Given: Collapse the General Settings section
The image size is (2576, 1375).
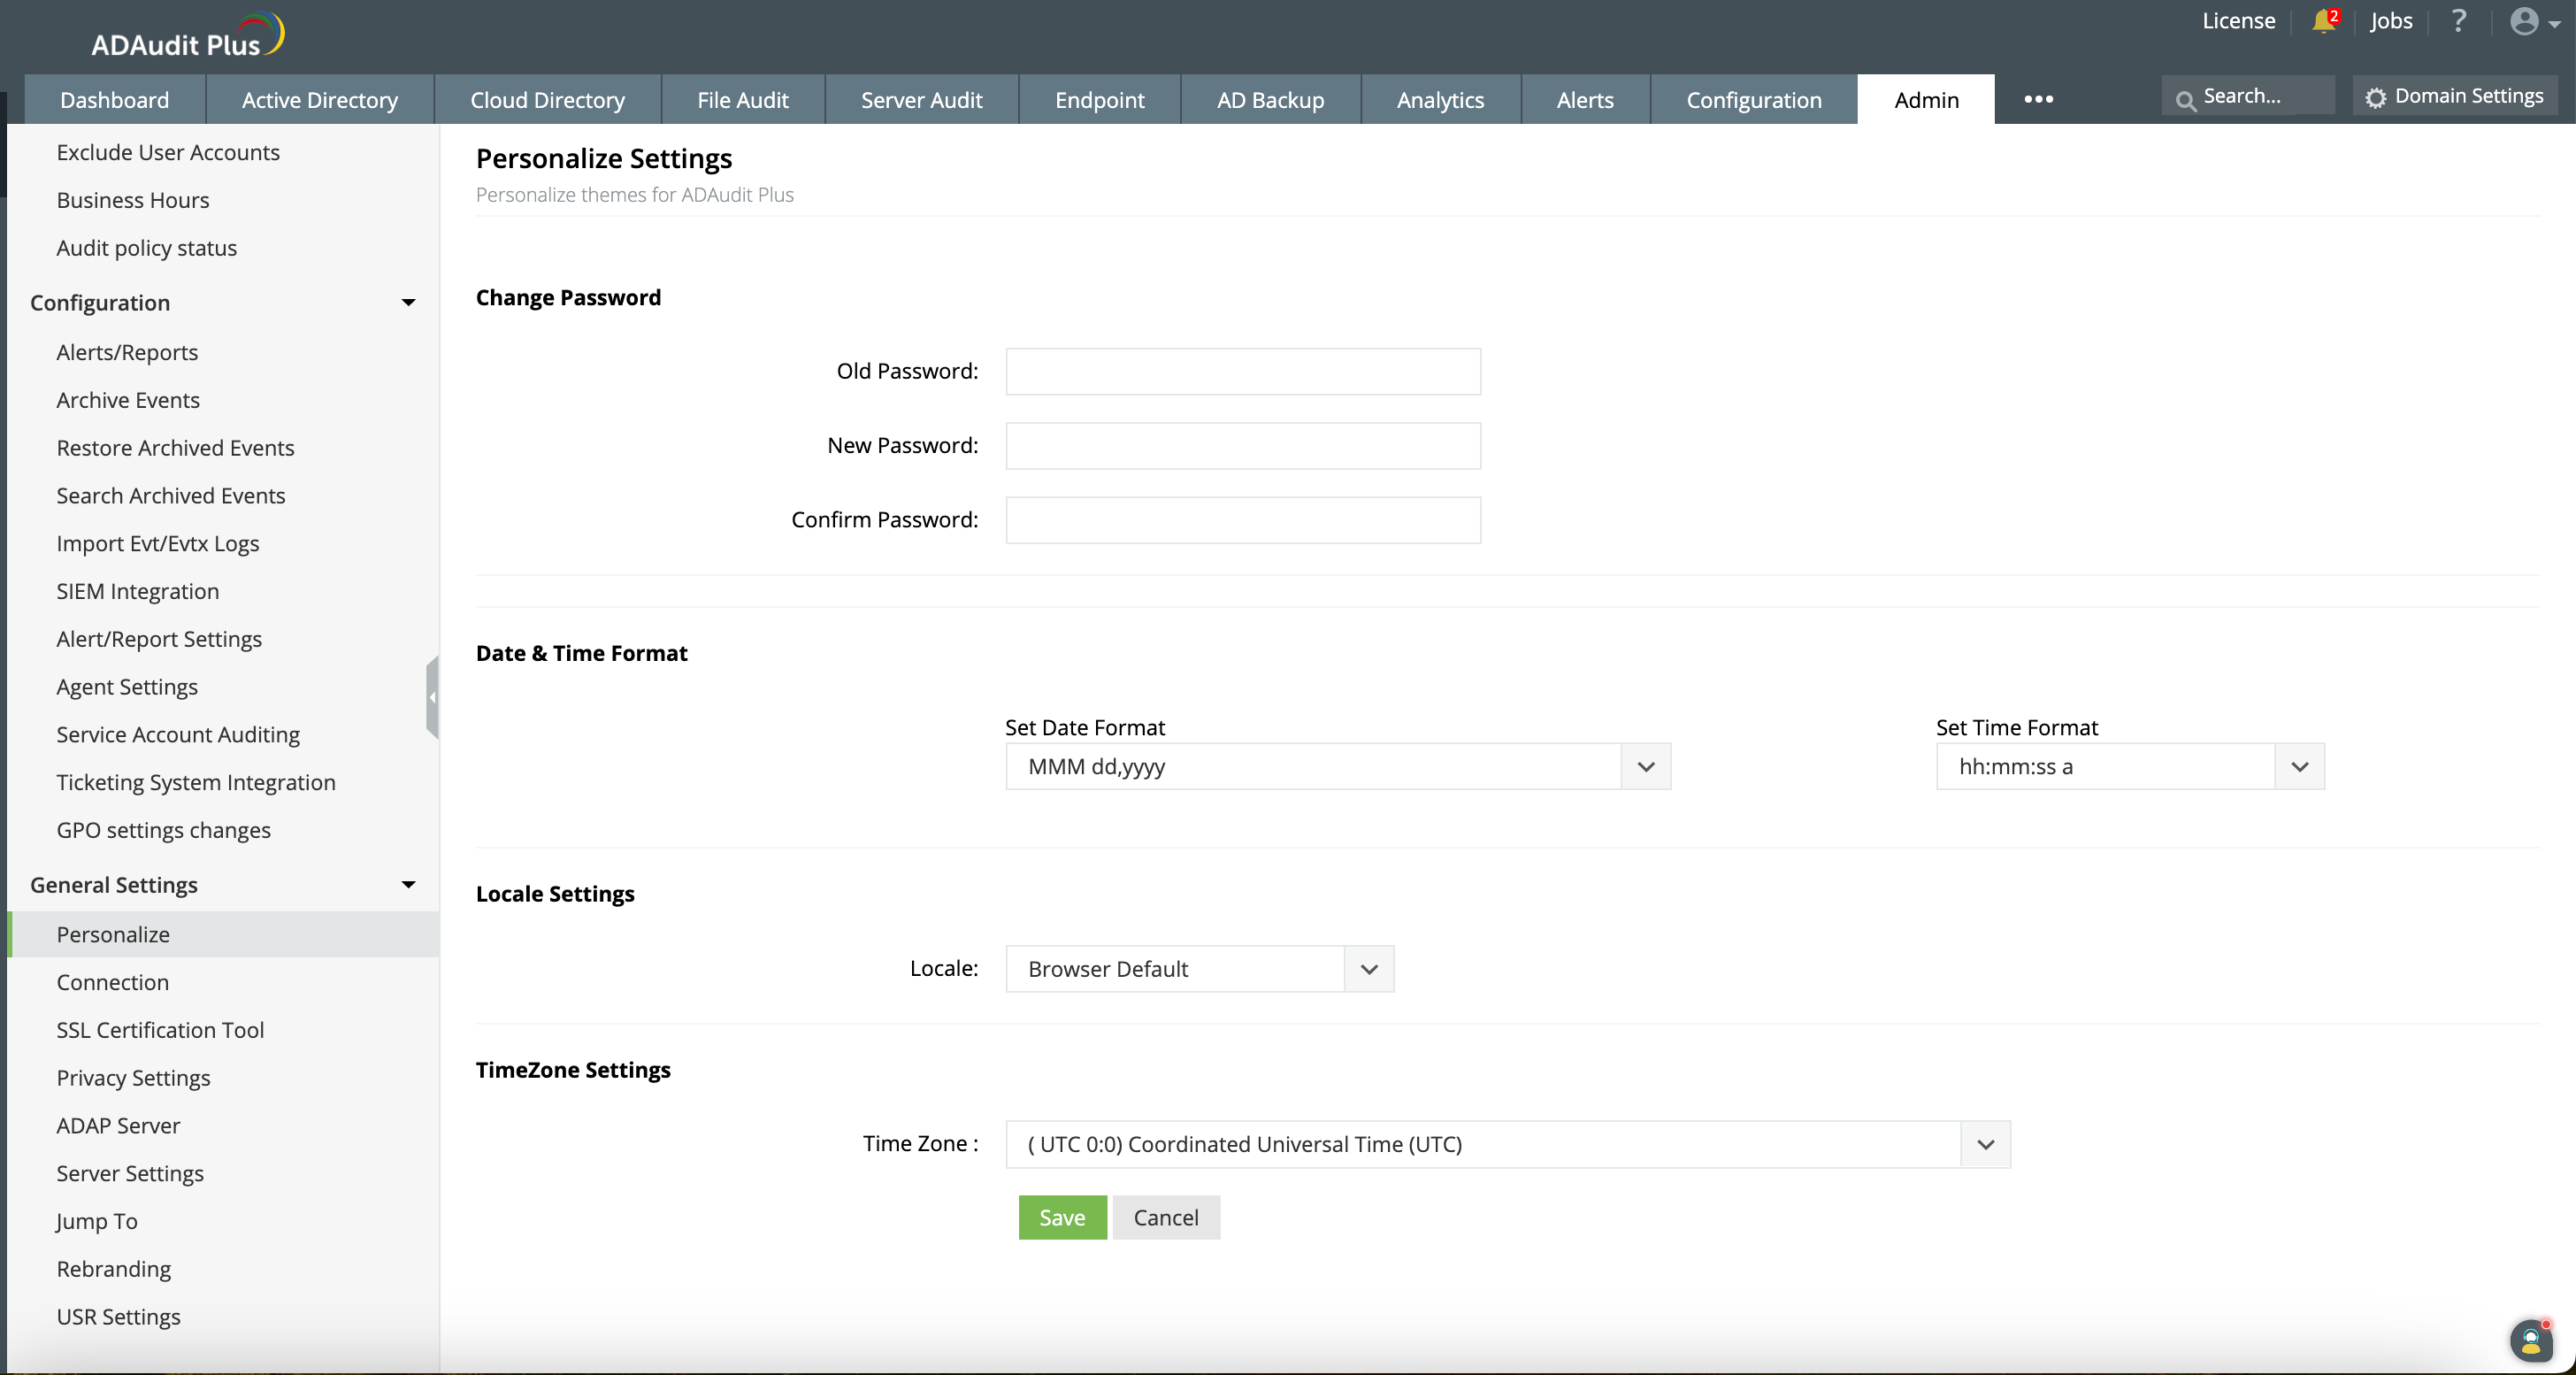Looking at the screenshot, I should pos(408,884).
